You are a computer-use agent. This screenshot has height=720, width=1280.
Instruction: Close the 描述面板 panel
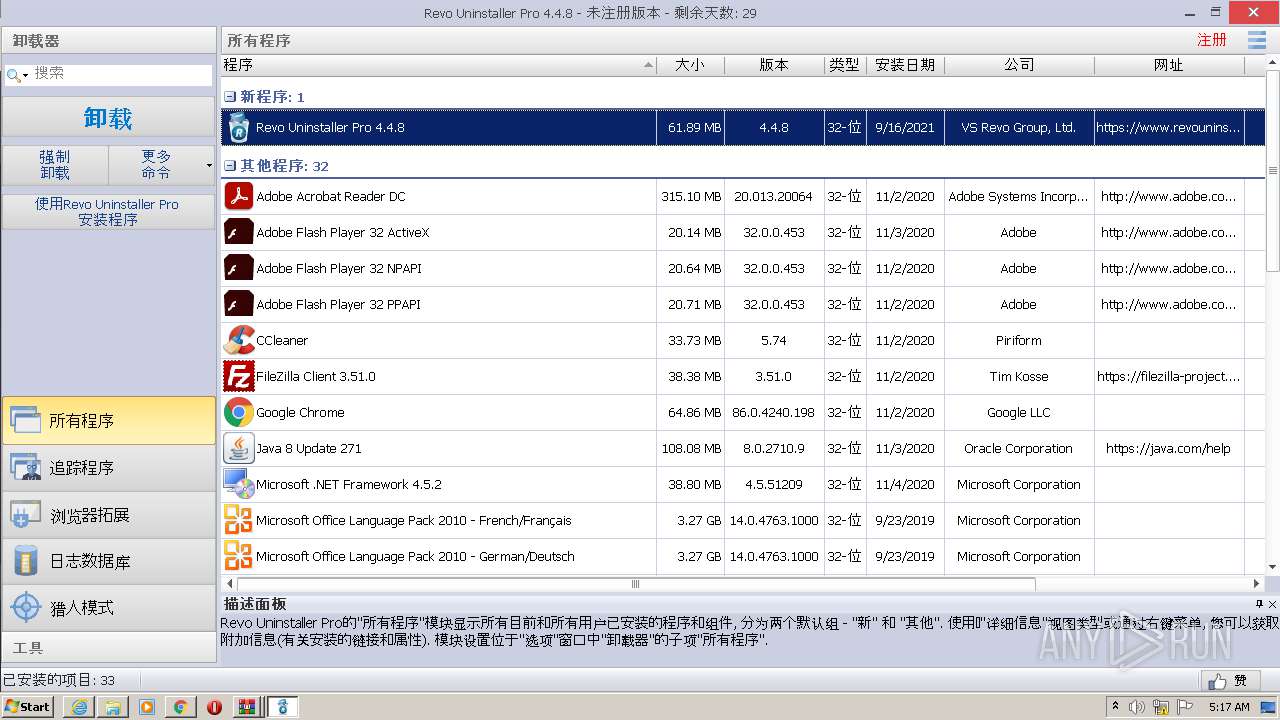click(x=1272, y=604)
